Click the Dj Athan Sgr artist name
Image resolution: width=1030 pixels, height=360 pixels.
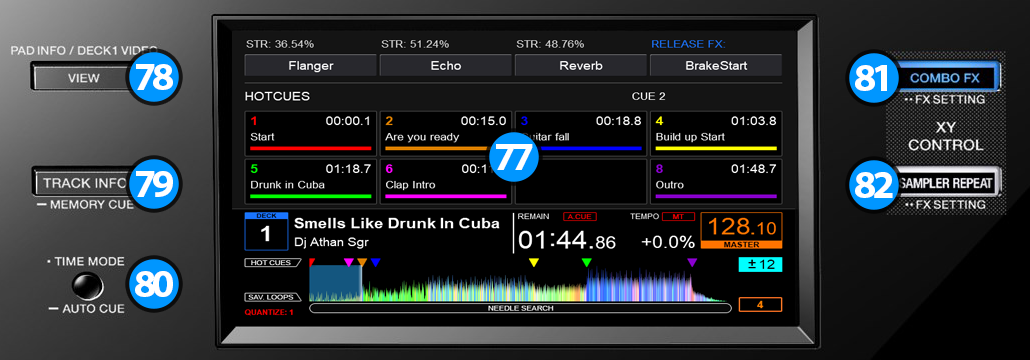click(x=331, y=241)
